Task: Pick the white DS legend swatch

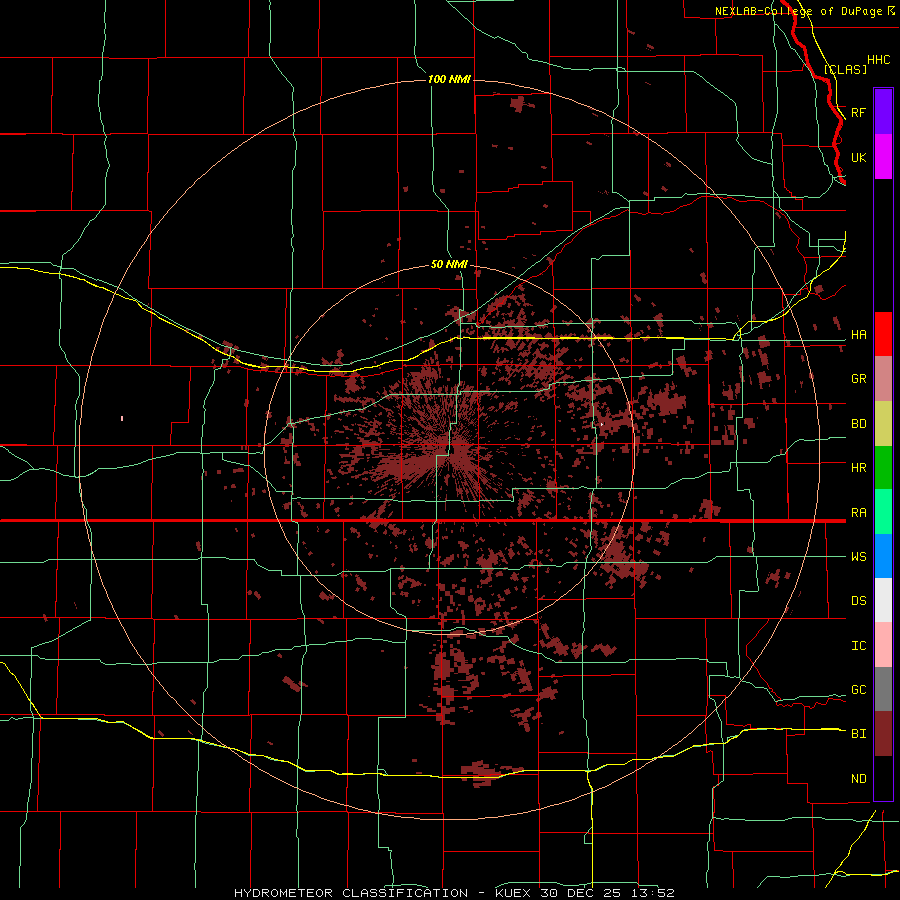Action: coord(883,600)
